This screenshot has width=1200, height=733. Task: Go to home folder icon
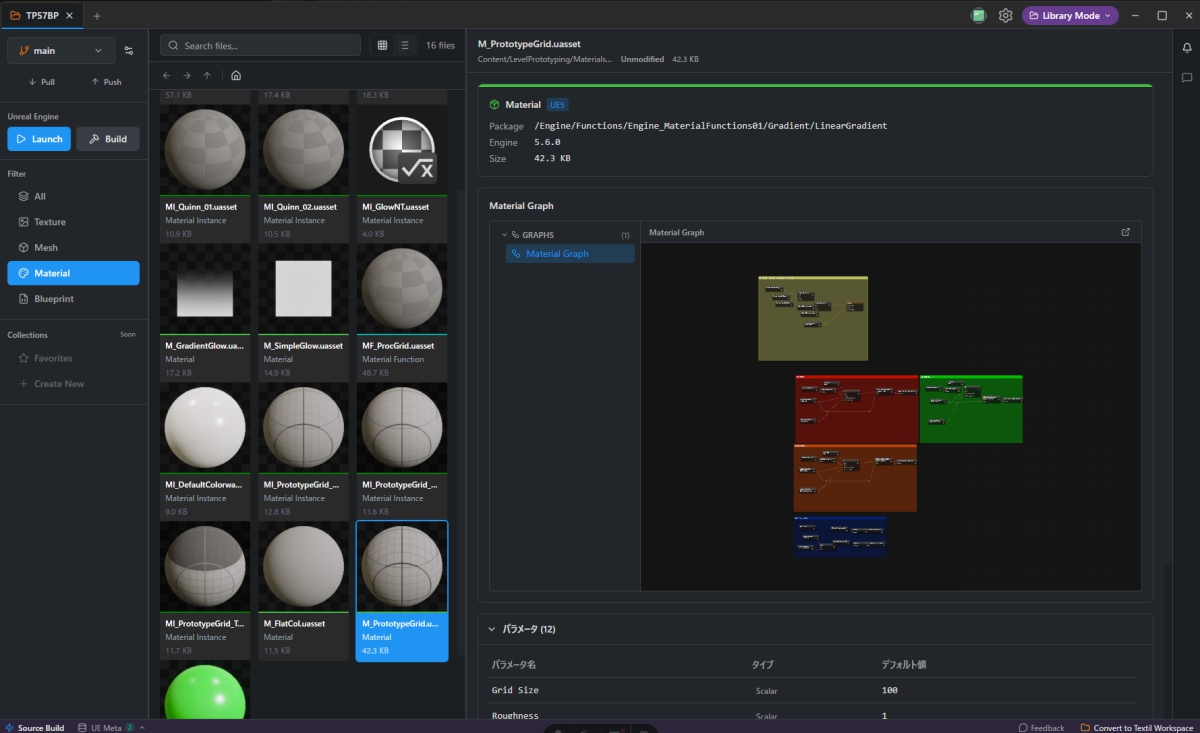point(236,75)
